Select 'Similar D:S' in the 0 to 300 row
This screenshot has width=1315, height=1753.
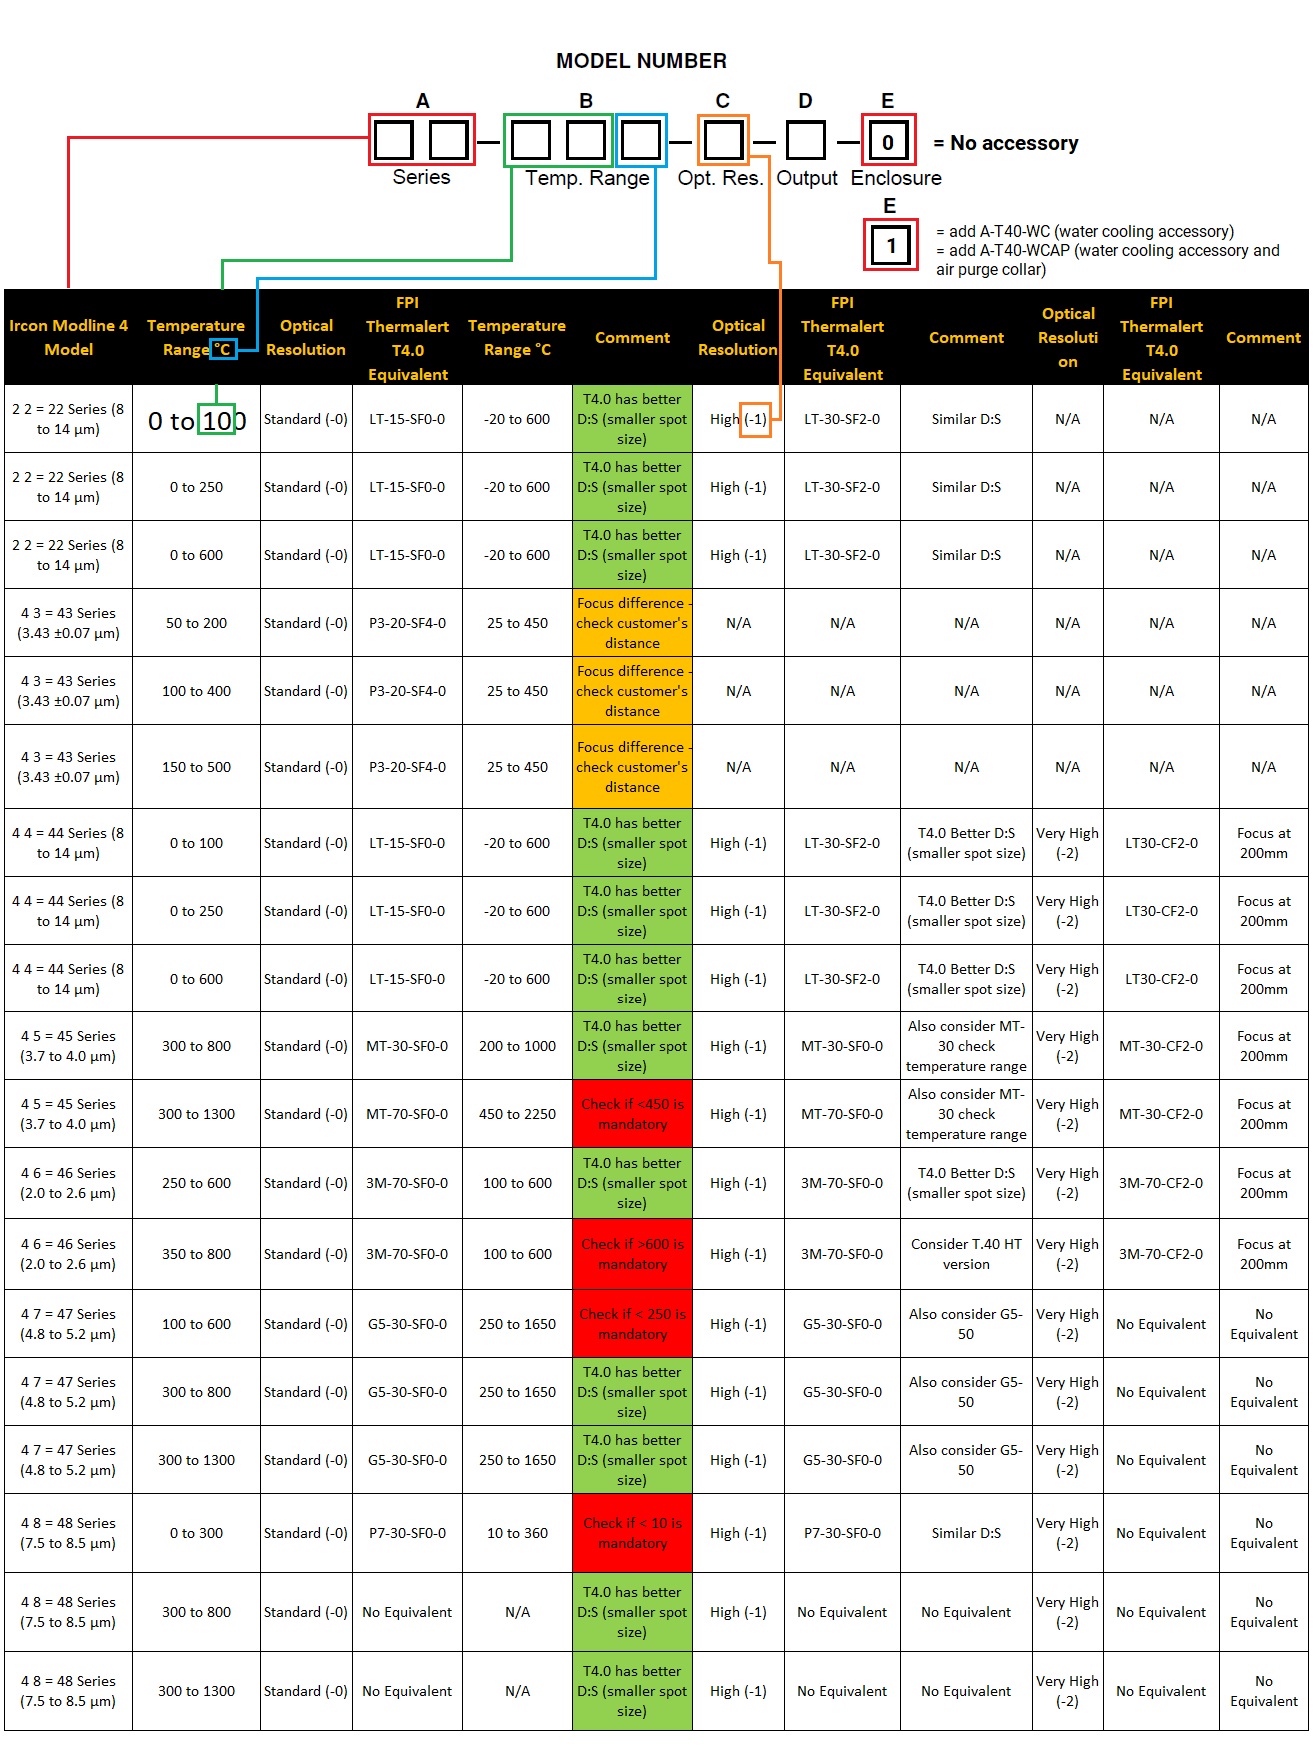pyautogui.click(x=966, y=1533)
